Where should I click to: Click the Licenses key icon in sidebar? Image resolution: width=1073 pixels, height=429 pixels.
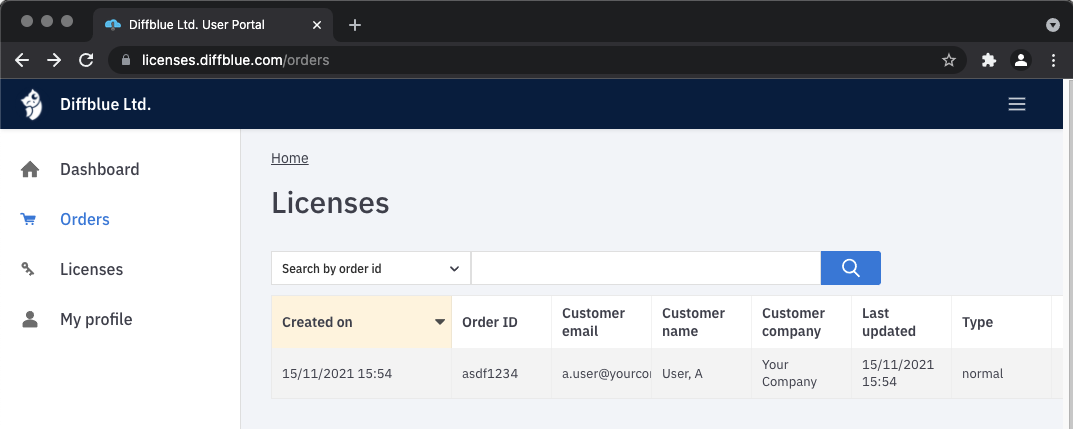click(29, 269)
